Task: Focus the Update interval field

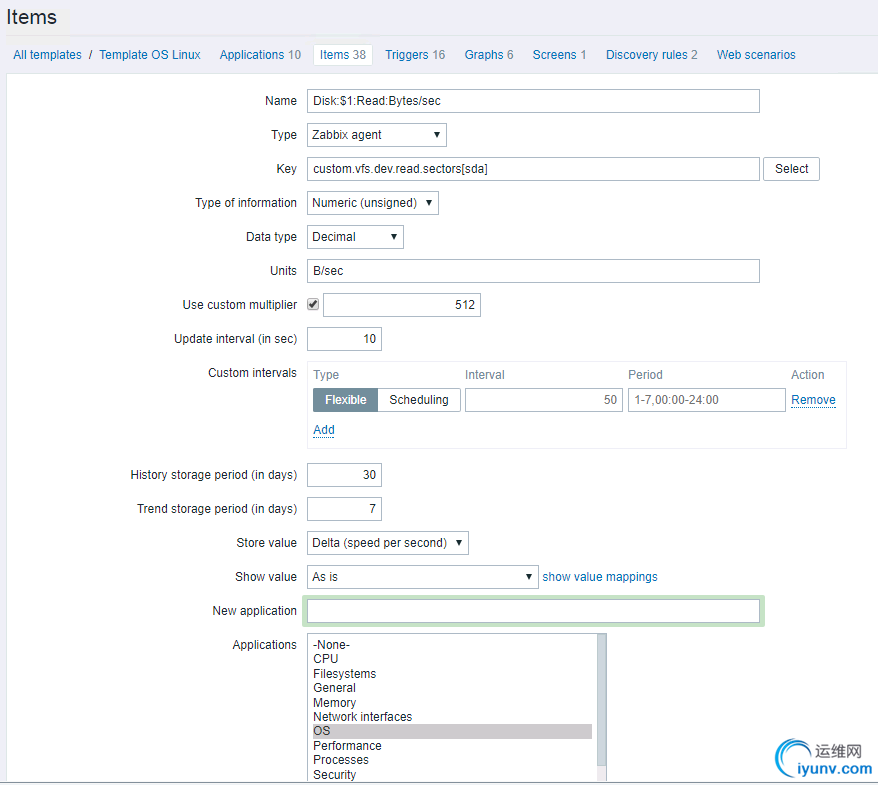Action: tap(344, 339)
